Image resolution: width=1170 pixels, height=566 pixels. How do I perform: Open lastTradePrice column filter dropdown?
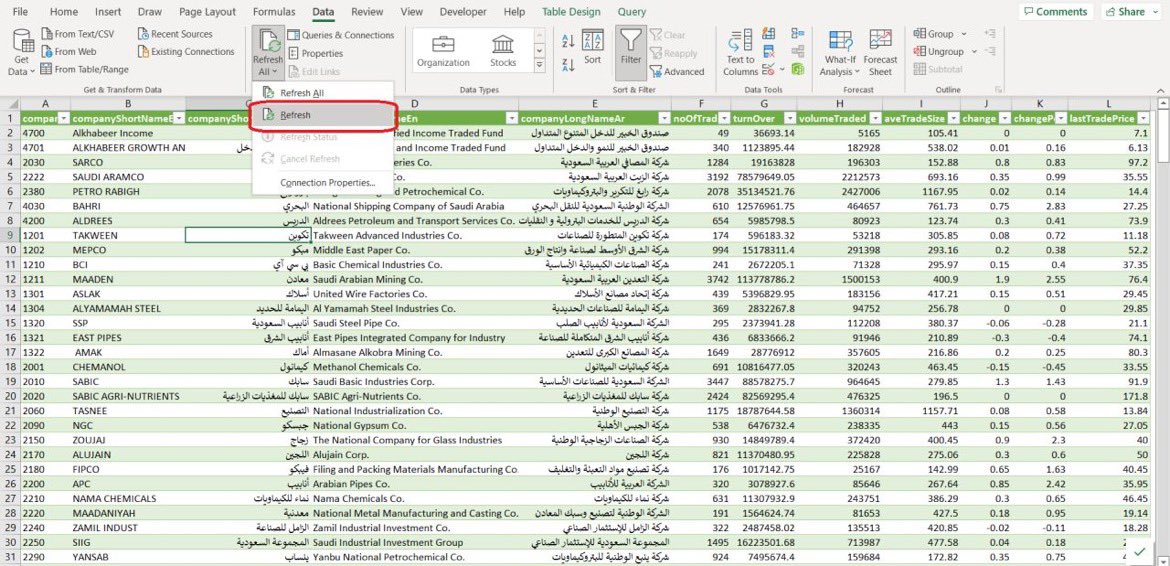1144,119
